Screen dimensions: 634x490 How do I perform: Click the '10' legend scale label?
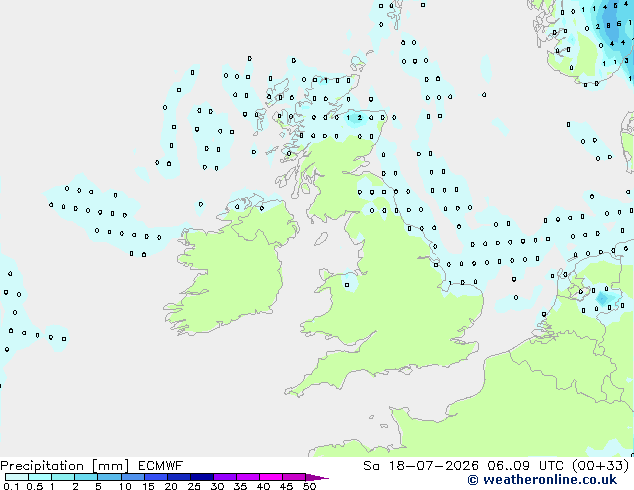(x=125, y=486)
